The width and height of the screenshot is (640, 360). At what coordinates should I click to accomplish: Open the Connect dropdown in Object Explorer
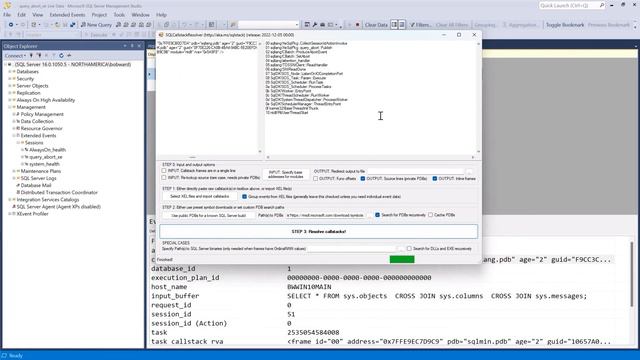[x=15, y=56]
